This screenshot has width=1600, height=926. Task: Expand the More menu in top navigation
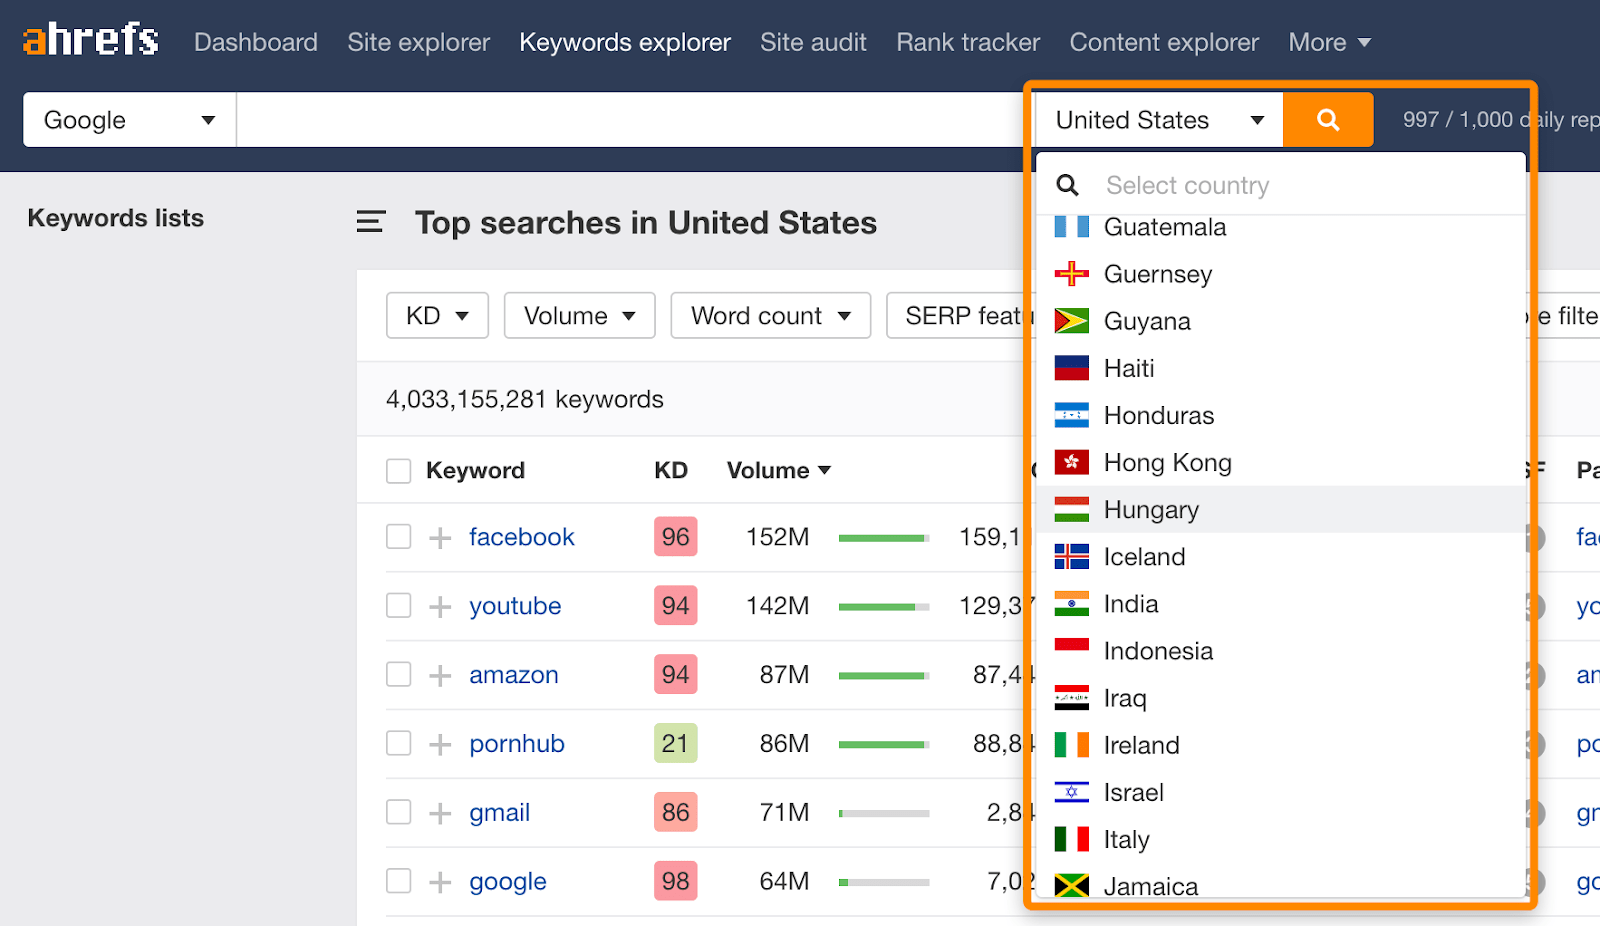tap(1329, 42)
